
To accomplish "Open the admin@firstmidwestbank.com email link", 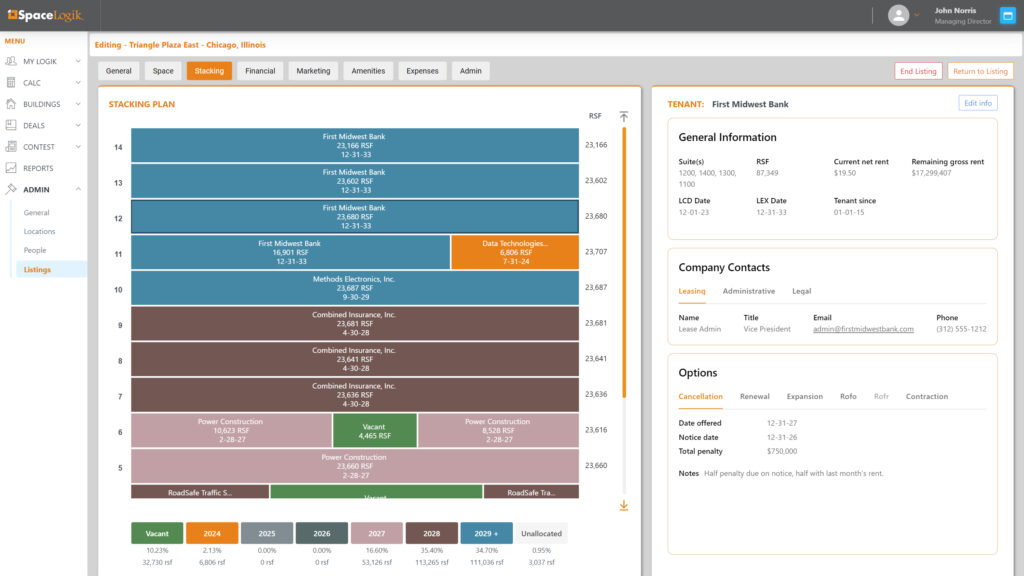I will tap(863, 329).
